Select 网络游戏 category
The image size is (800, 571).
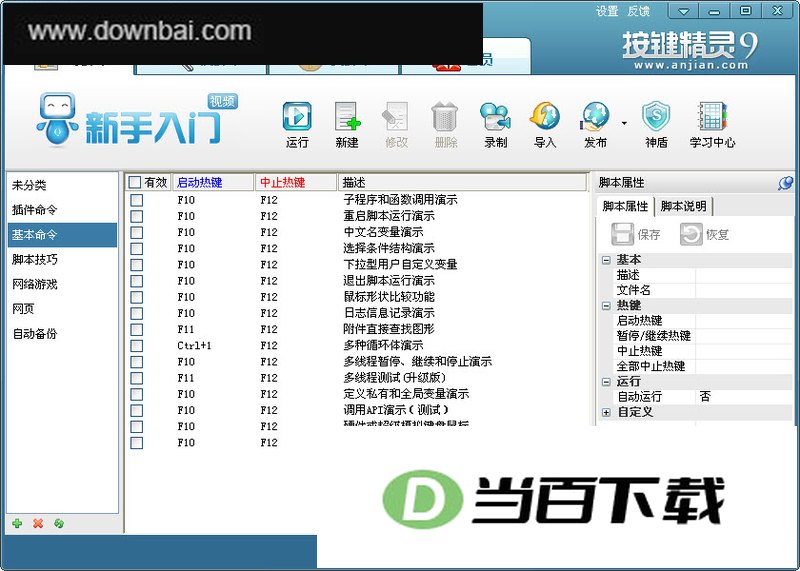pyautogui.click(x=62, y=284)
